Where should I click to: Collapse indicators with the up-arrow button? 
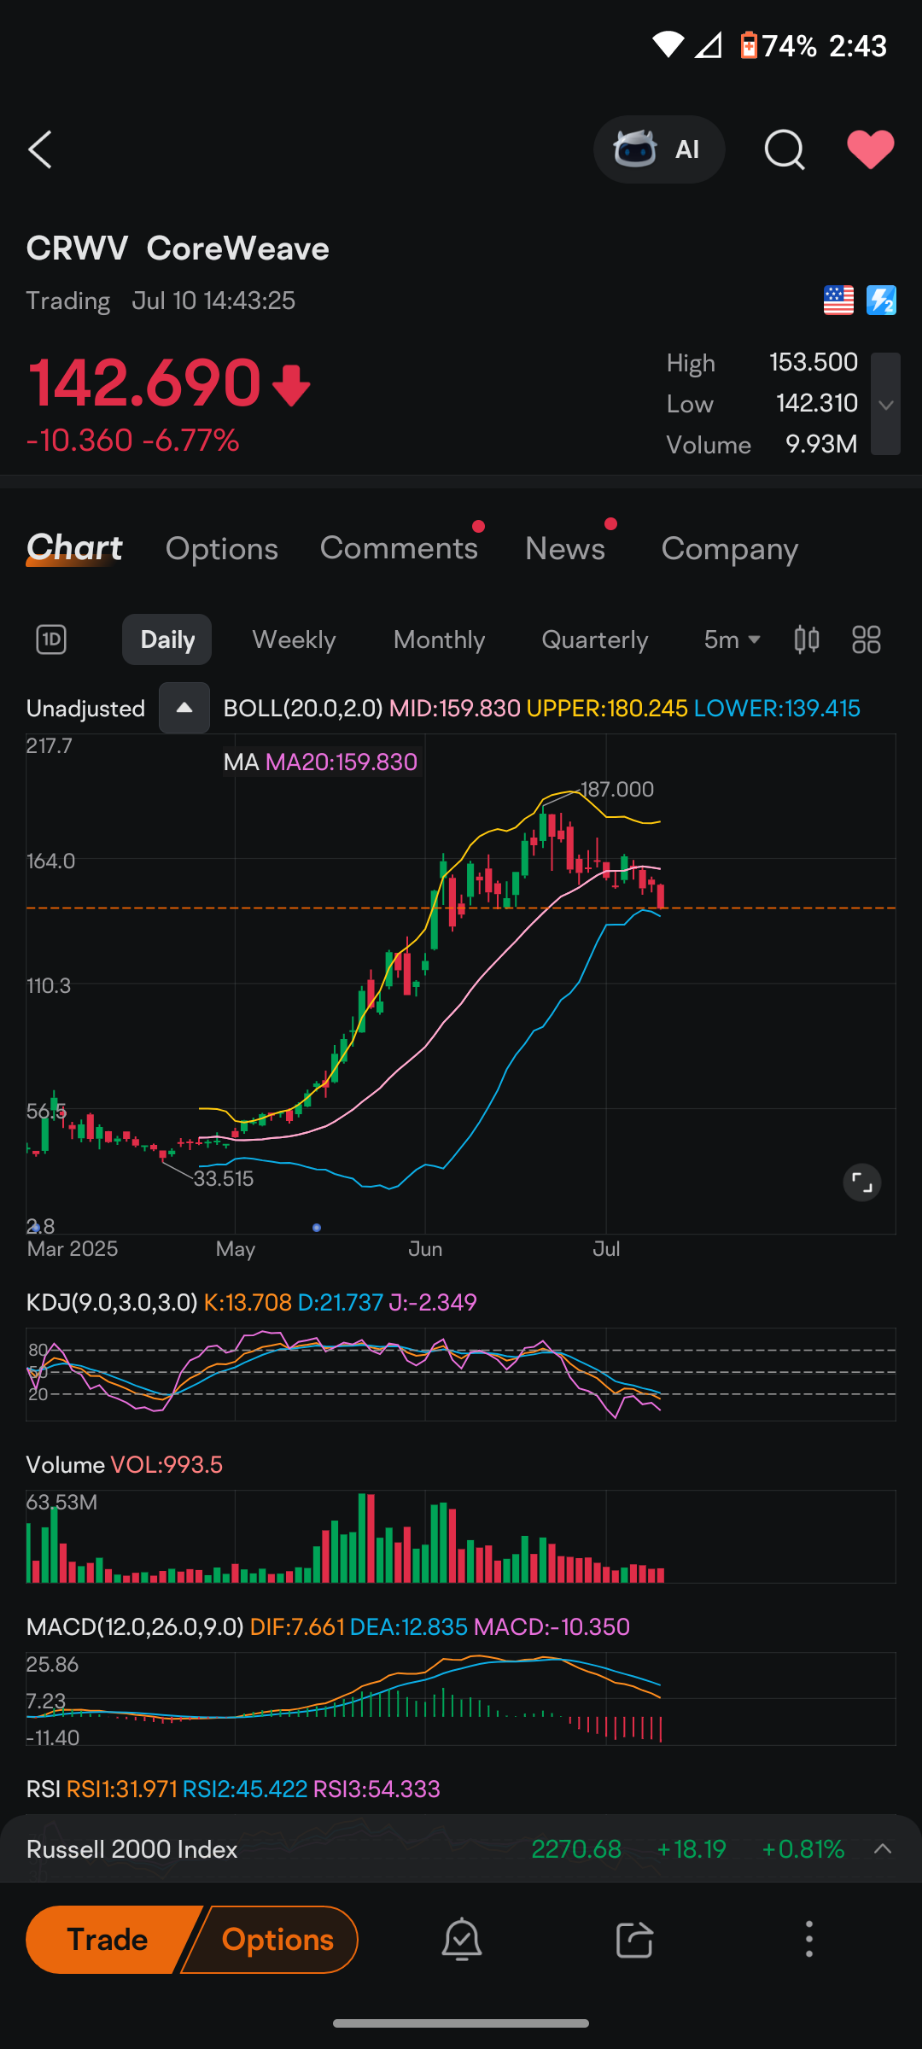click(184, 708)
